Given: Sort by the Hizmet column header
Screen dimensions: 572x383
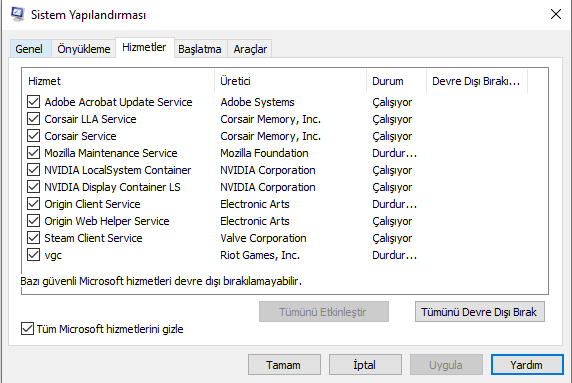Looking at the screenshot, I should [x=119, y=81].
